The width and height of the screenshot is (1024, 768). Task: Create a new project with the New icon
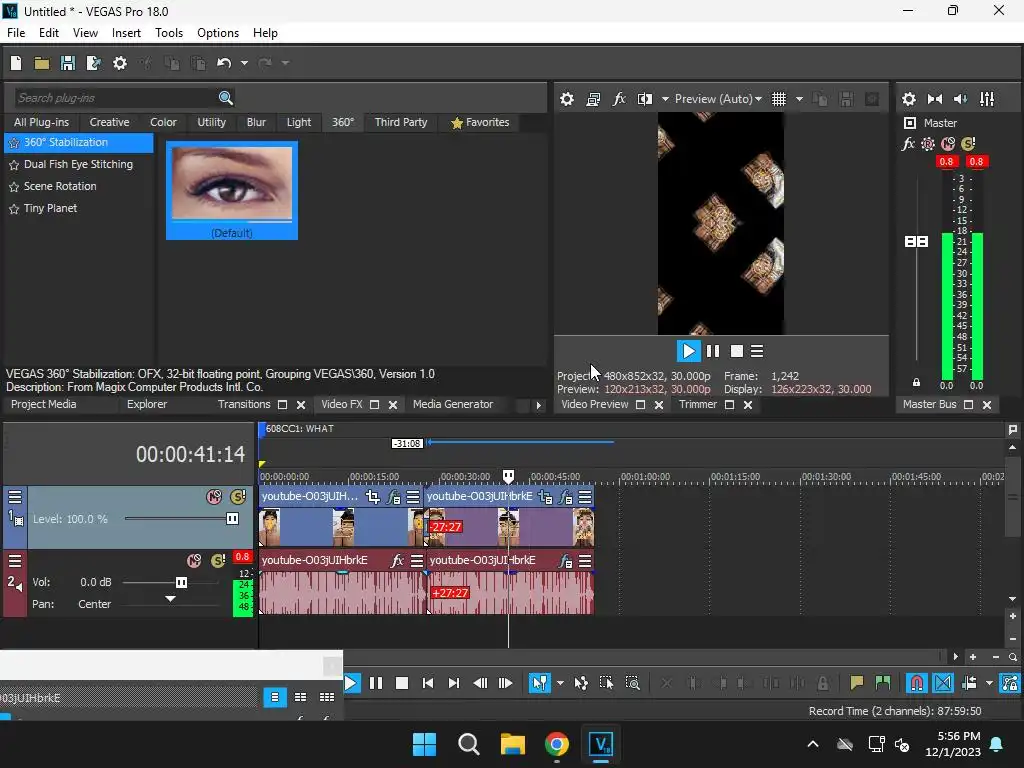pyautogui.click(x=16, y=63)
